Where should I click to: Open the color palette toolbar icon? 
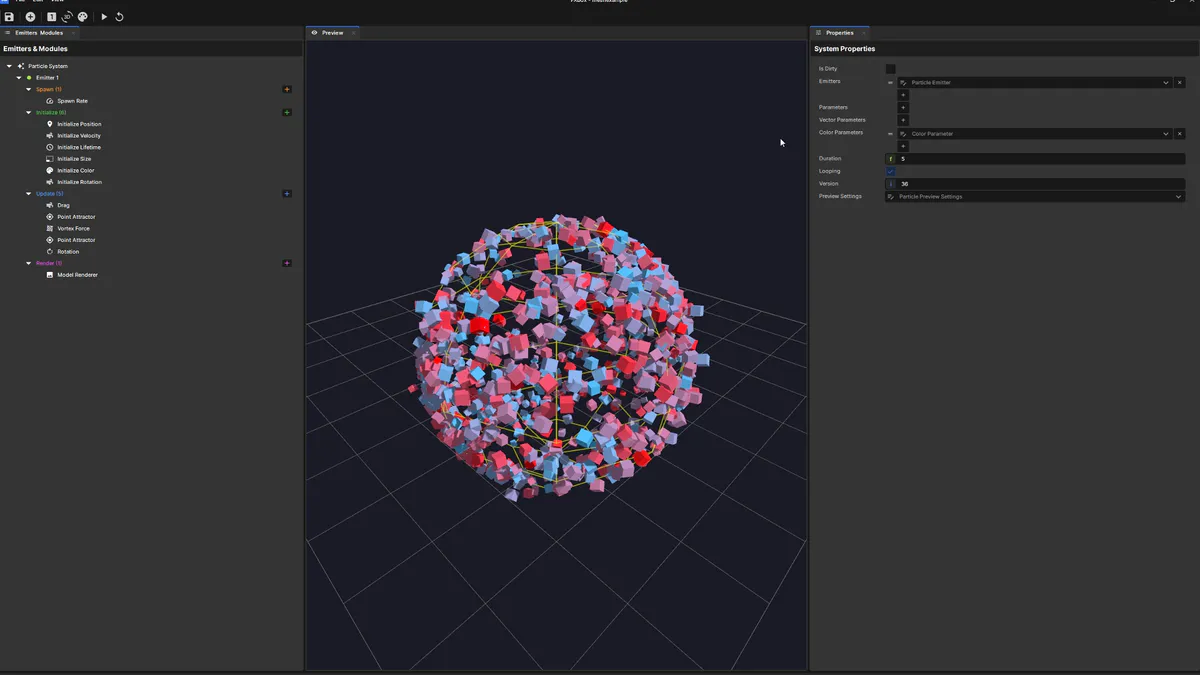tap(83, 17)
